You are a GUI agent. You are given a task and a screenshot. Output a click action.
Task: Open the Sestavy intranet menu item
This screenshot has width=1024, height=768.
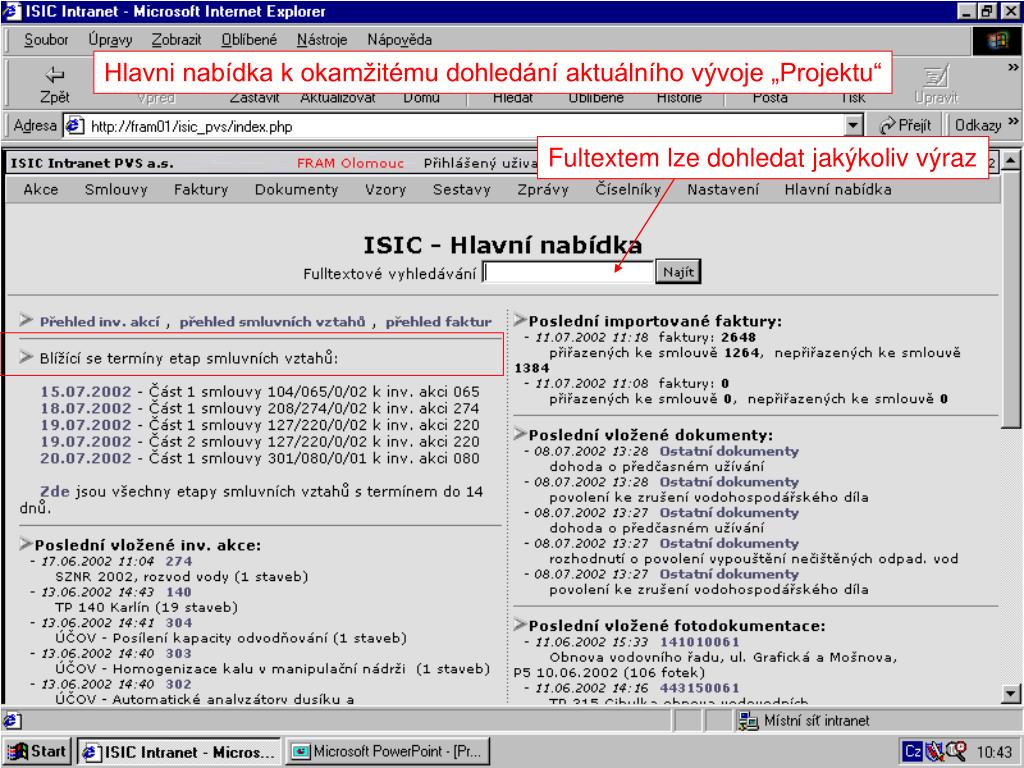(x=461, y=189)
